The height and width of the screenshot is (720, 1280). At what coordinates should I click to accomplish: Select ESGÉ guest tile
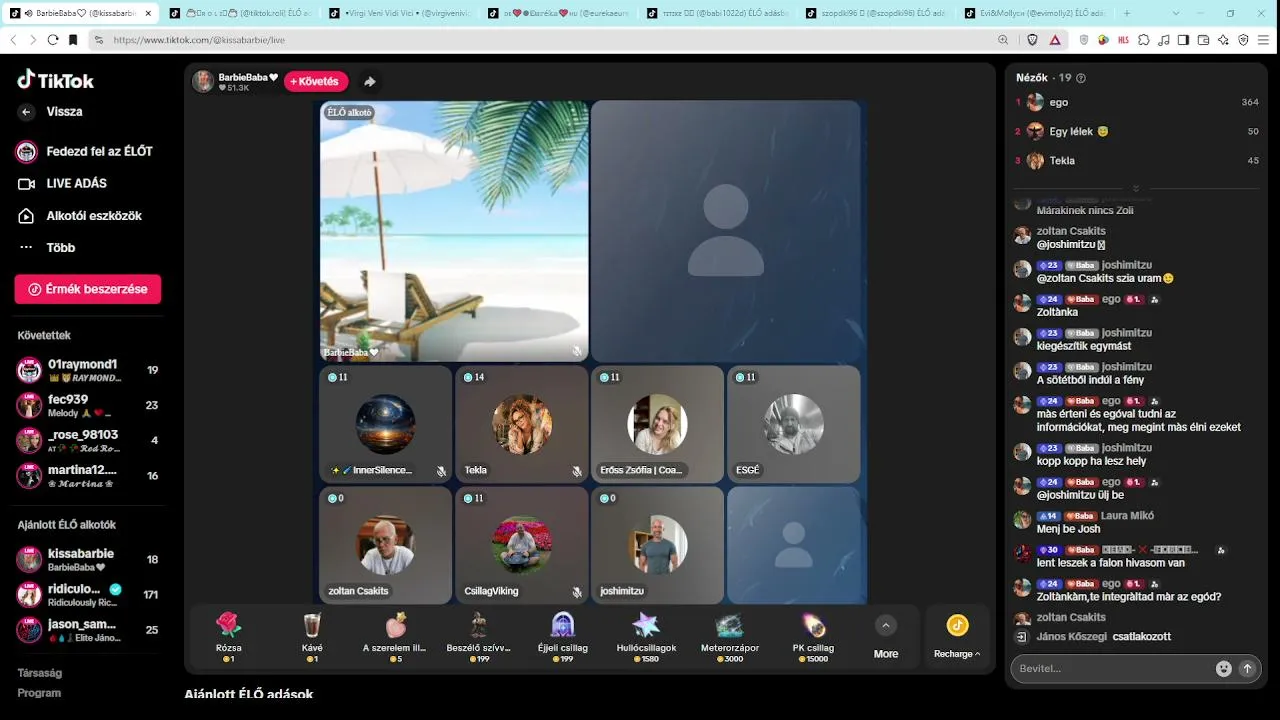click(x=793, y=424)
